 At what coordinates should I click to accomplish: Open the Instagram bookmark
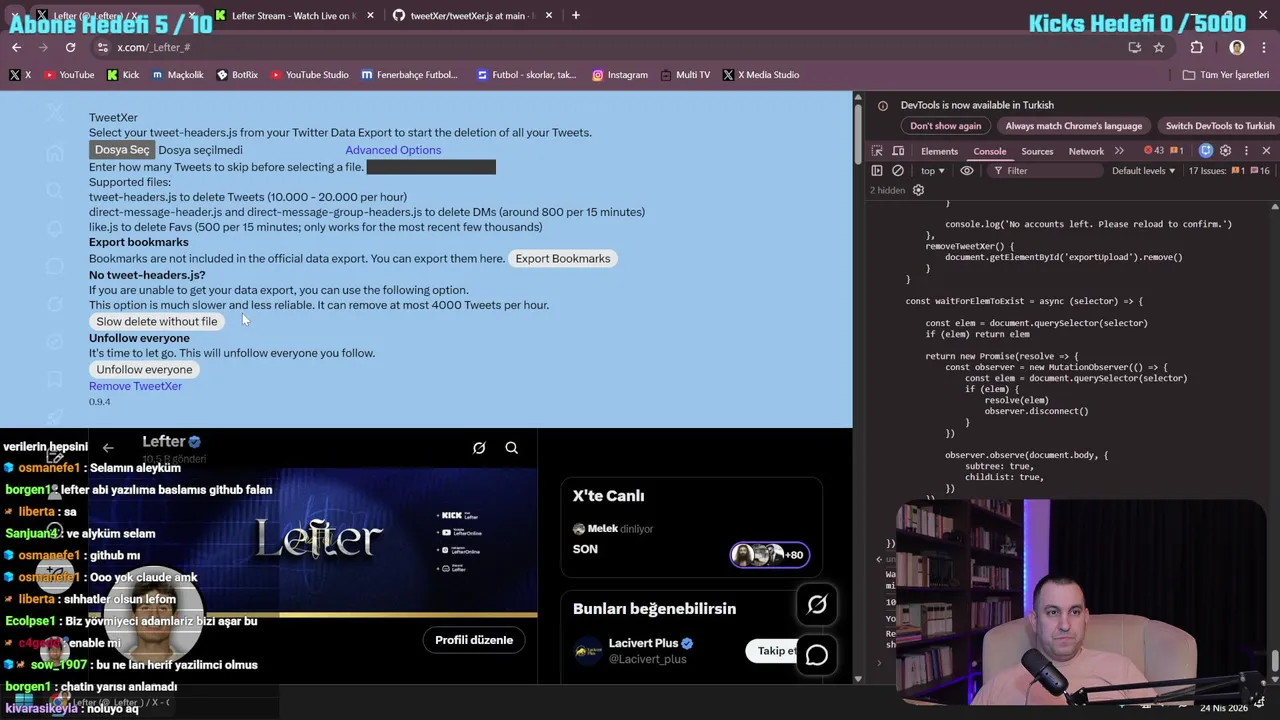pos(619,75)
